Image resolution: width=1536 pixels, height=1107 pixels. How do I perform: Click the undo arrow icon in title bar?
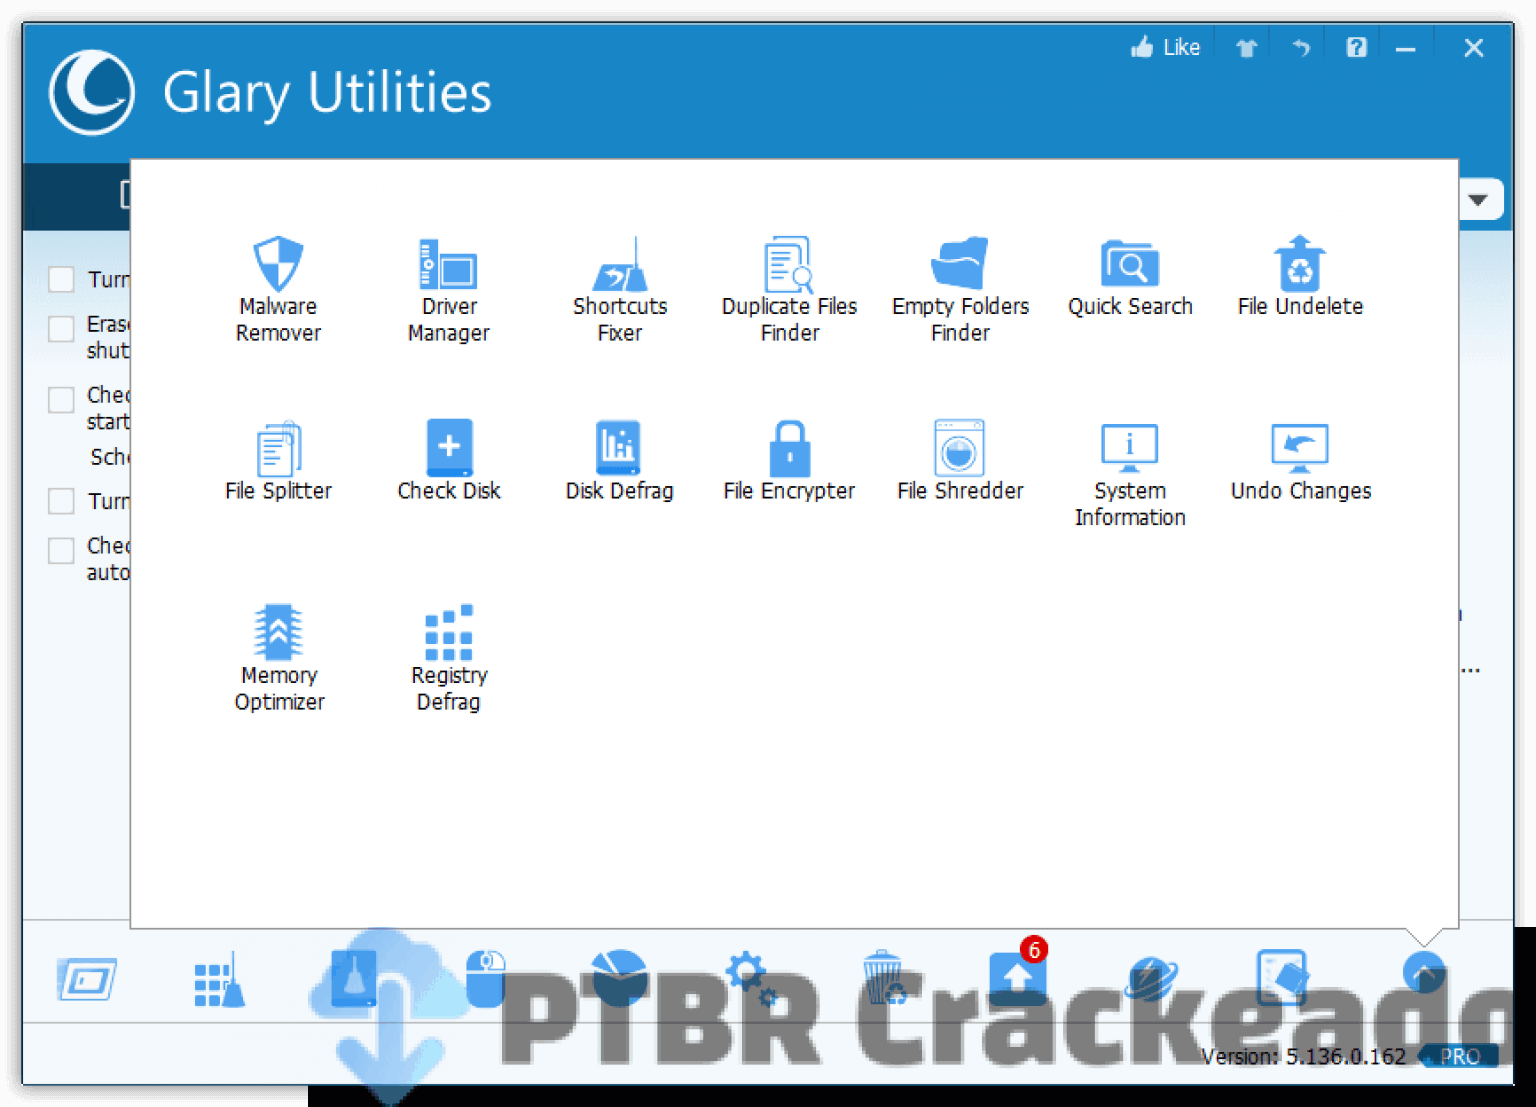tap(1301, 48)
